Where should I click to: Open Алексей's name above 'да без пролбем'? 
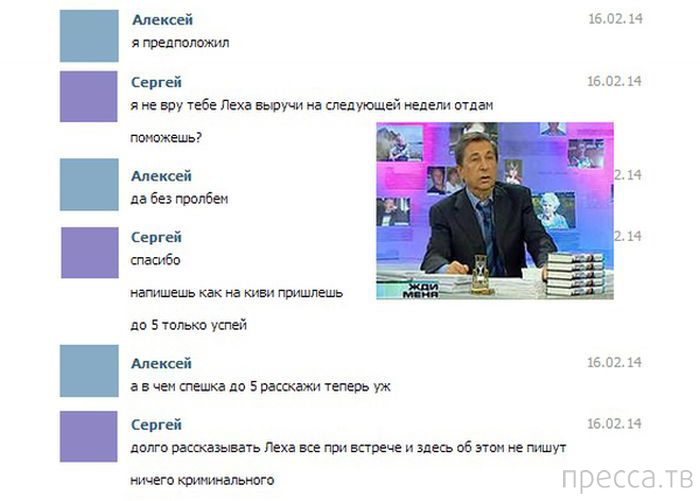pyautogui.click(x=161, y=176)
